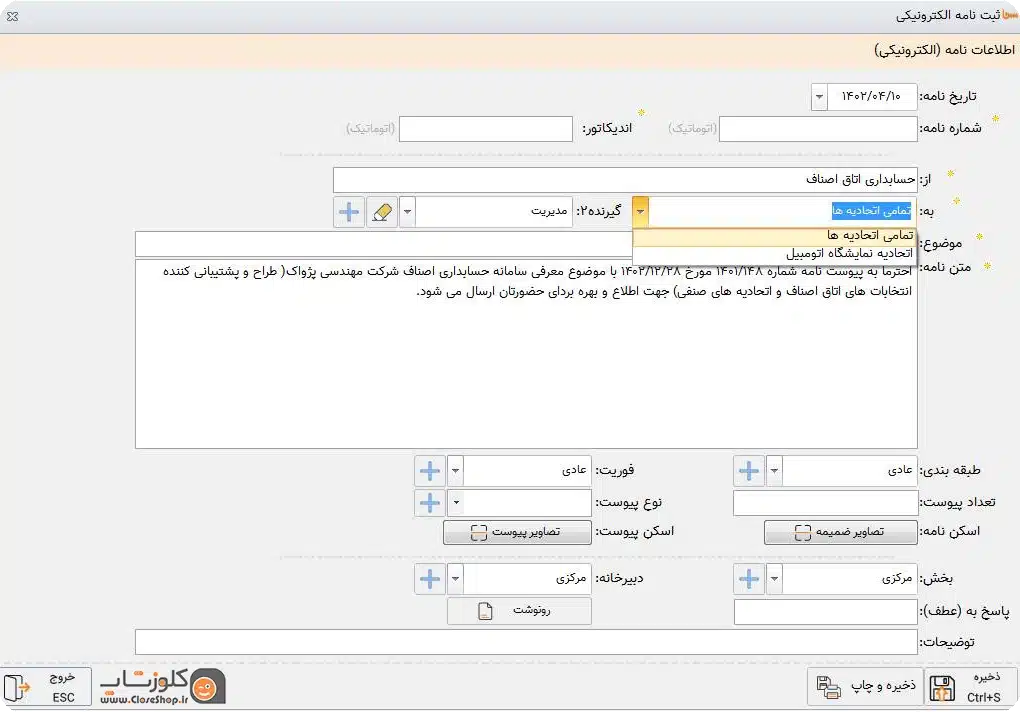
Task: Open the فوریت dropdown arrow
Action: tap(455, 470)
